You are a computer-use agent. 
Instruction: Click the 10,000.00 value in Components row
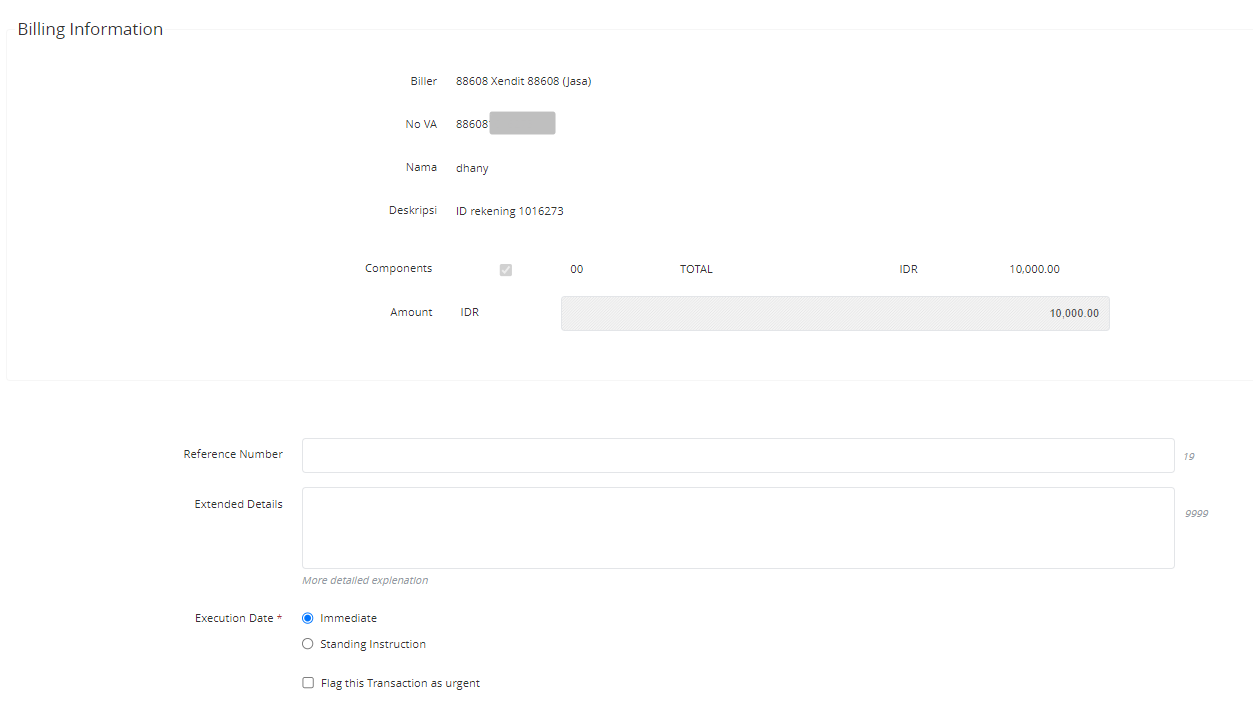click(1034, 269)
